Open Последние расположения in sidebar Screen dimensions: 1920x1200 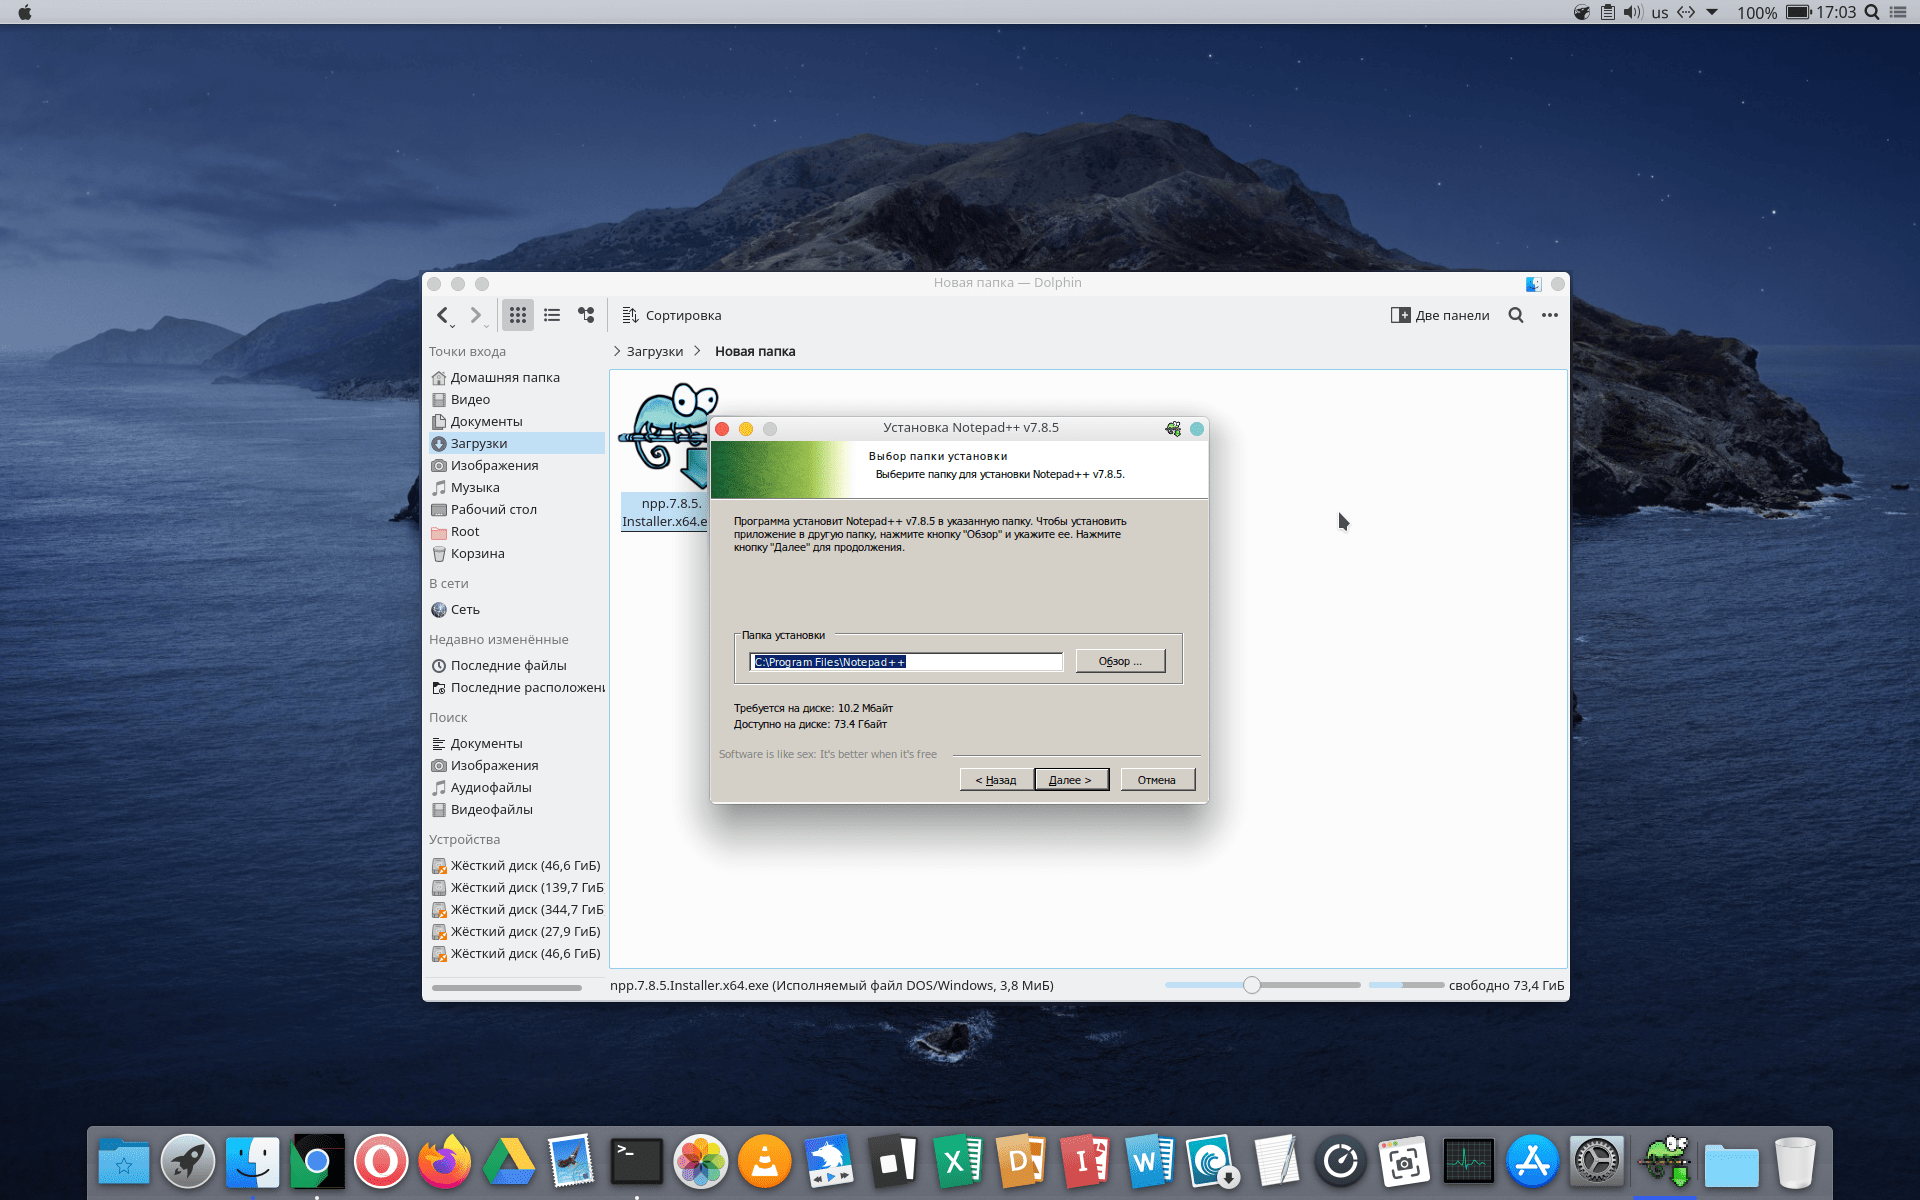coord(517,687)
